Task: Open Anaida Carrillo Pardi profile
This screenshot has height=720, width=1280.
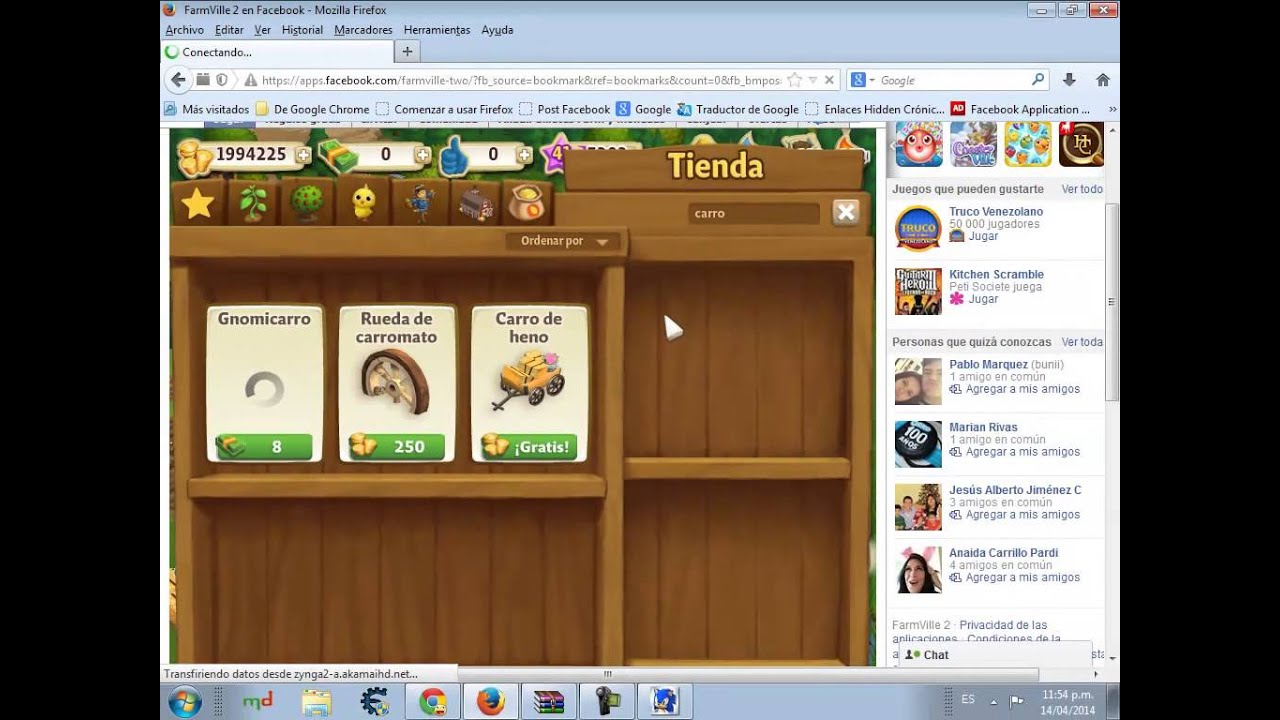Action: (1003, 553)
